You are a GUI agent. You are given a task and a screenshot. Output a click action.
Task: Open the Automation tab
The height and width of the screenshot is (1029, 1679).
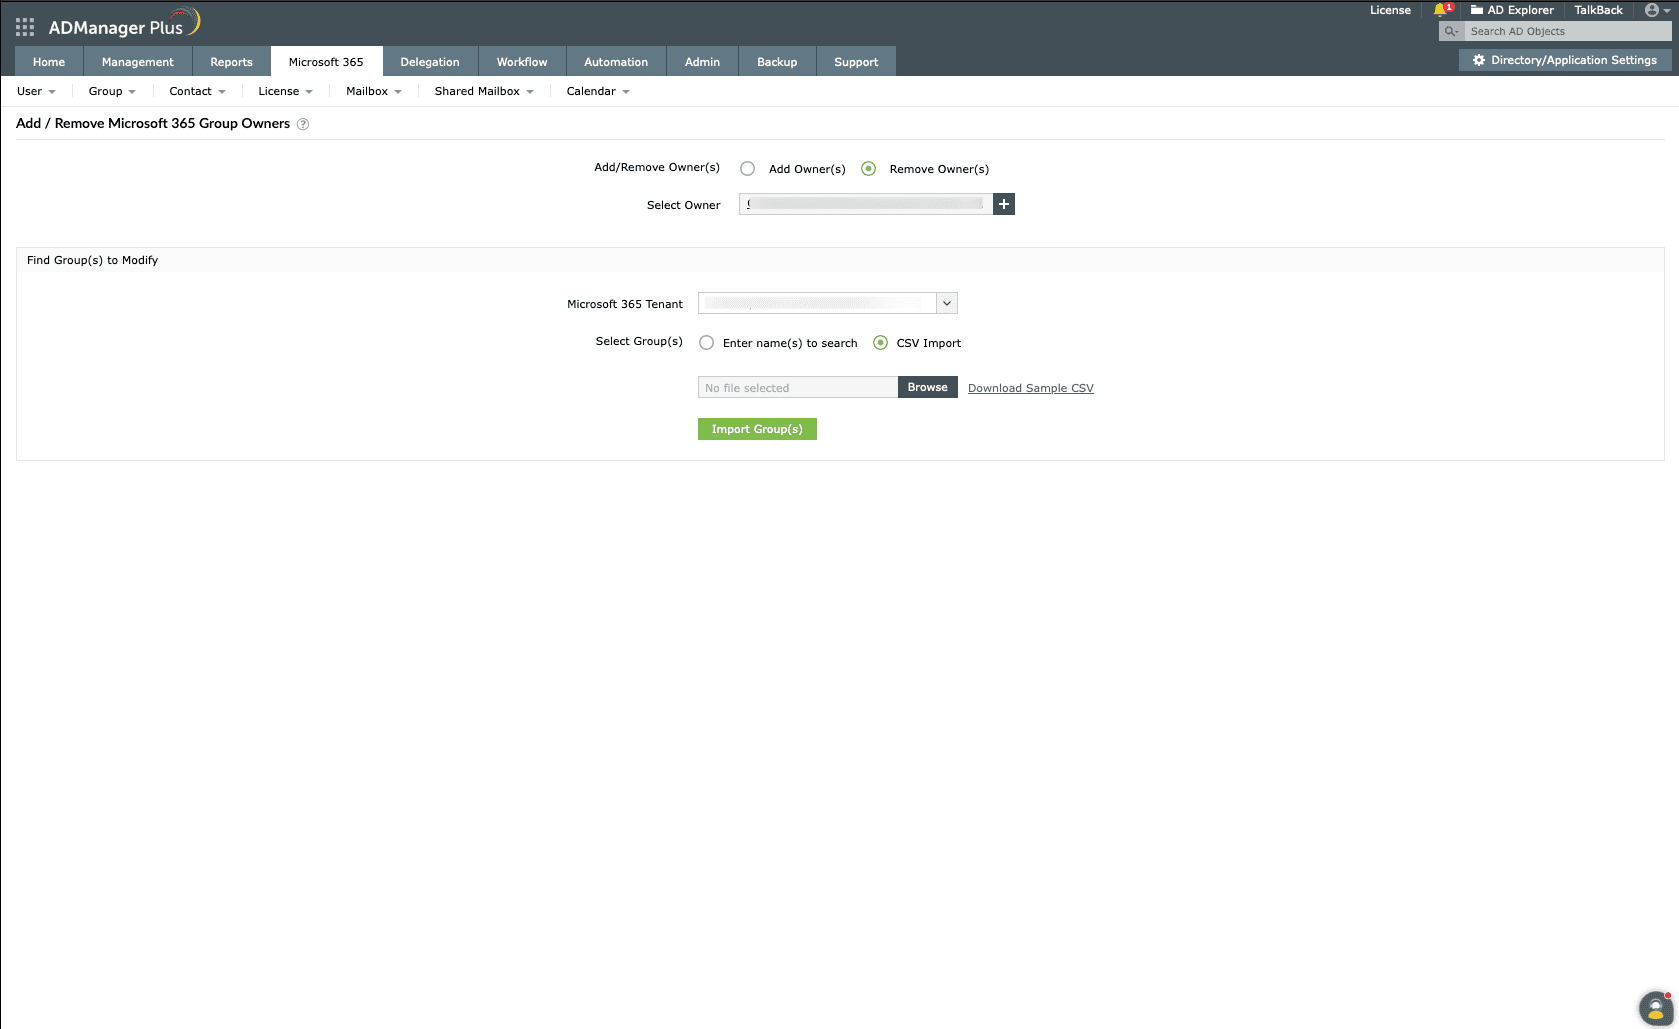(x=616, y=61)
